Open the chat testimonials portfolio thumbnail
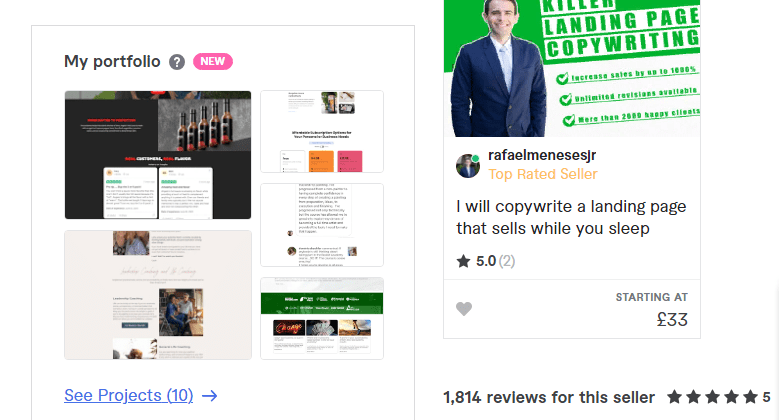 pyautogui.click(x=322, y=225)
